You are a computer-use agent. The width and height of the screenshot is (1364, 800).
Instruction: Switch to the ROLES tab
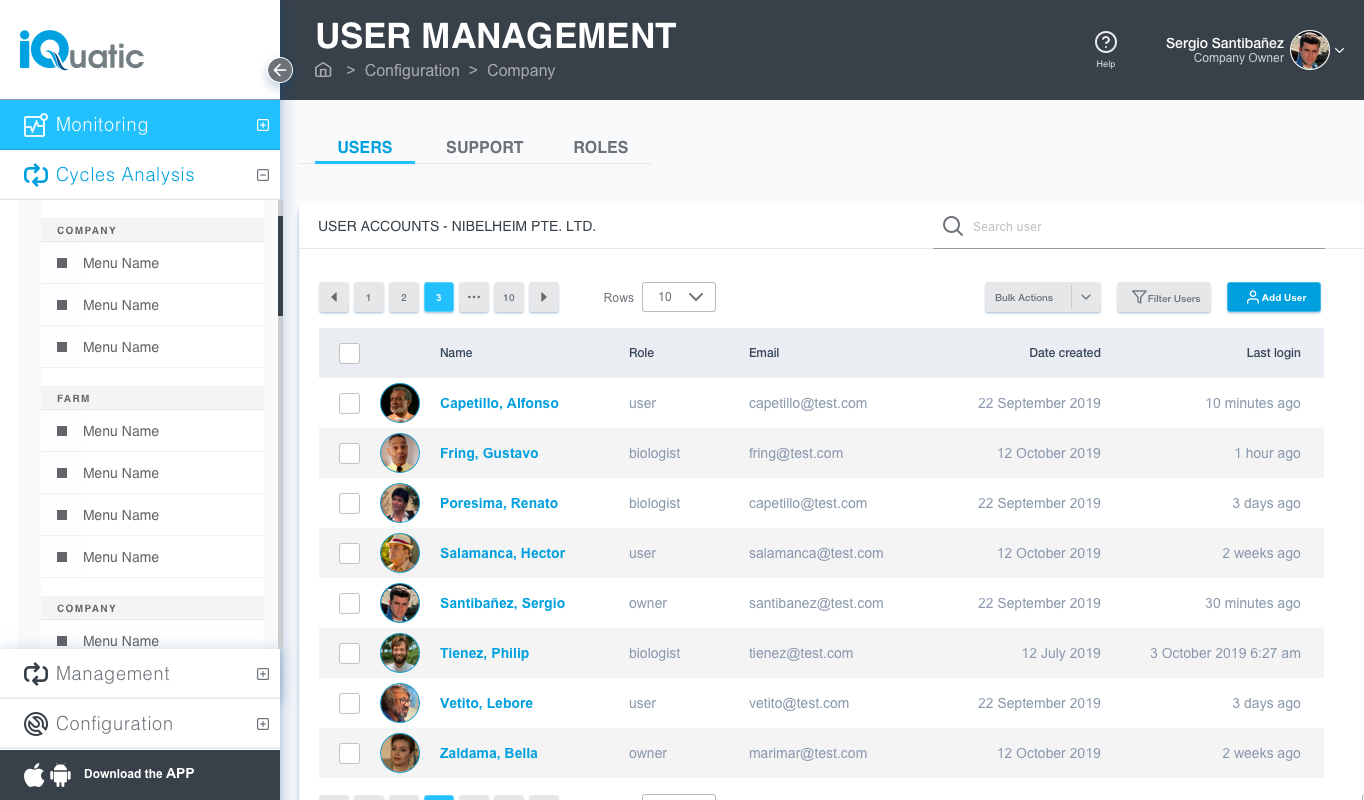[x=600, y=147]
